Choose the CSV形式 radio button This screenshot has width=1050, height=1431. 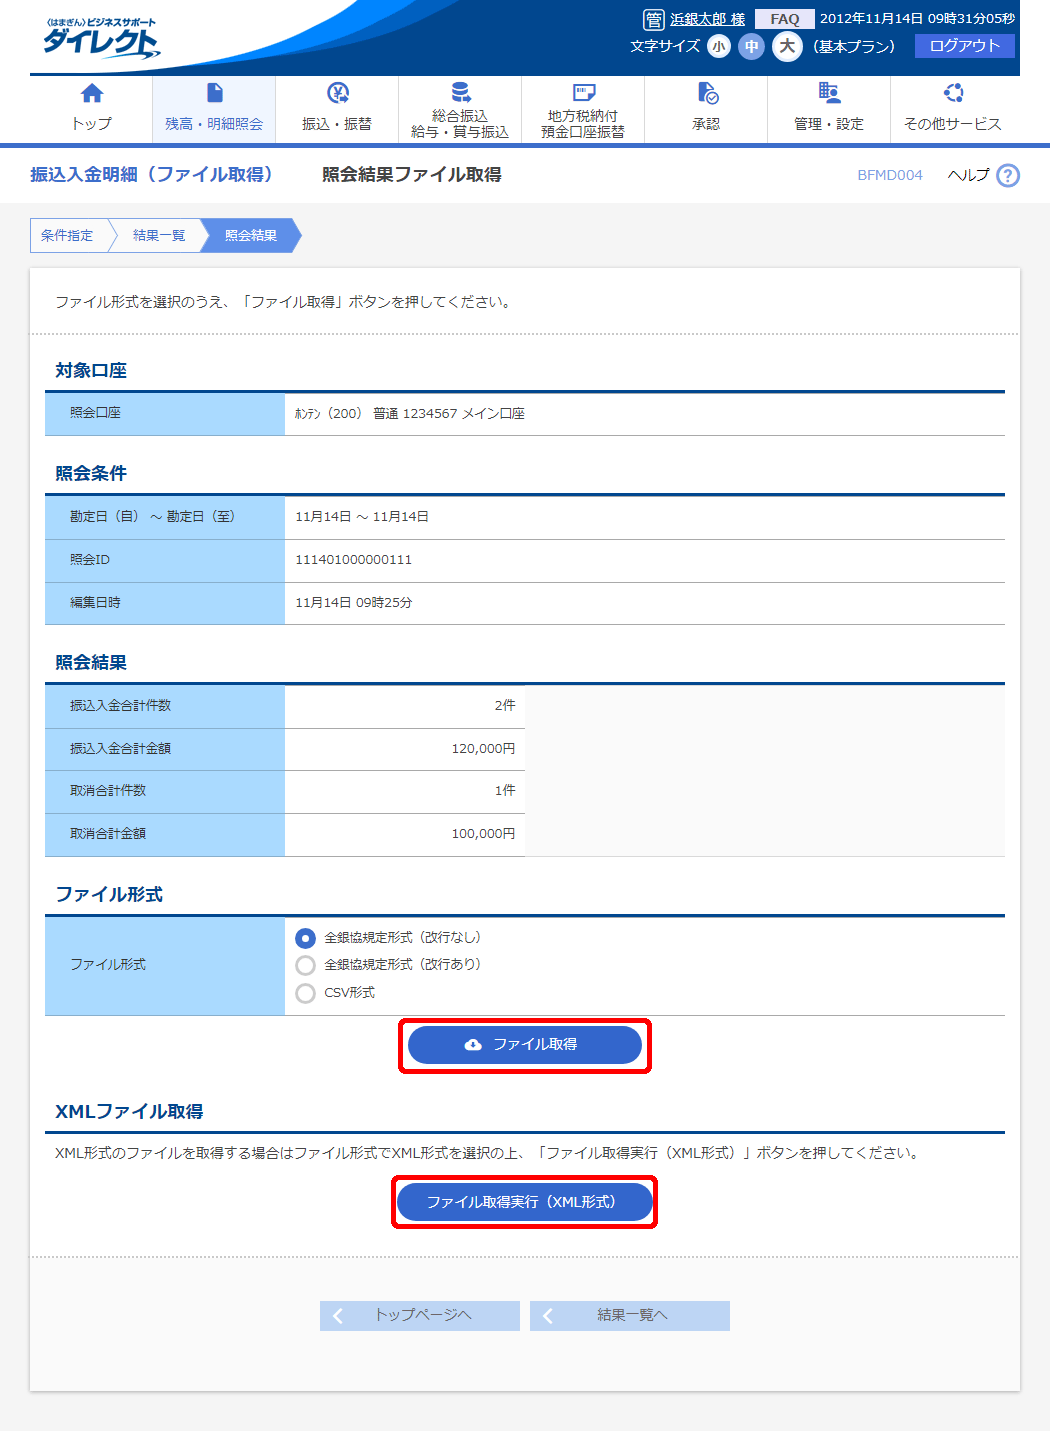click(x=306, y=993)
